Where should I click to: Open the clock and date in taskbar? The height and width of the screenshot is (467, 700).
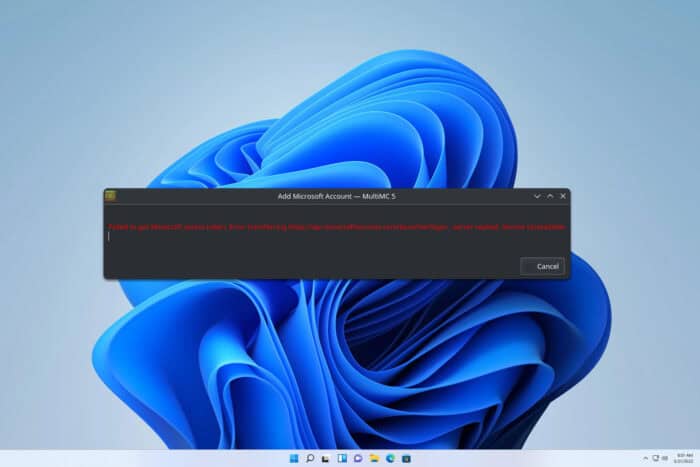[683, 459]
